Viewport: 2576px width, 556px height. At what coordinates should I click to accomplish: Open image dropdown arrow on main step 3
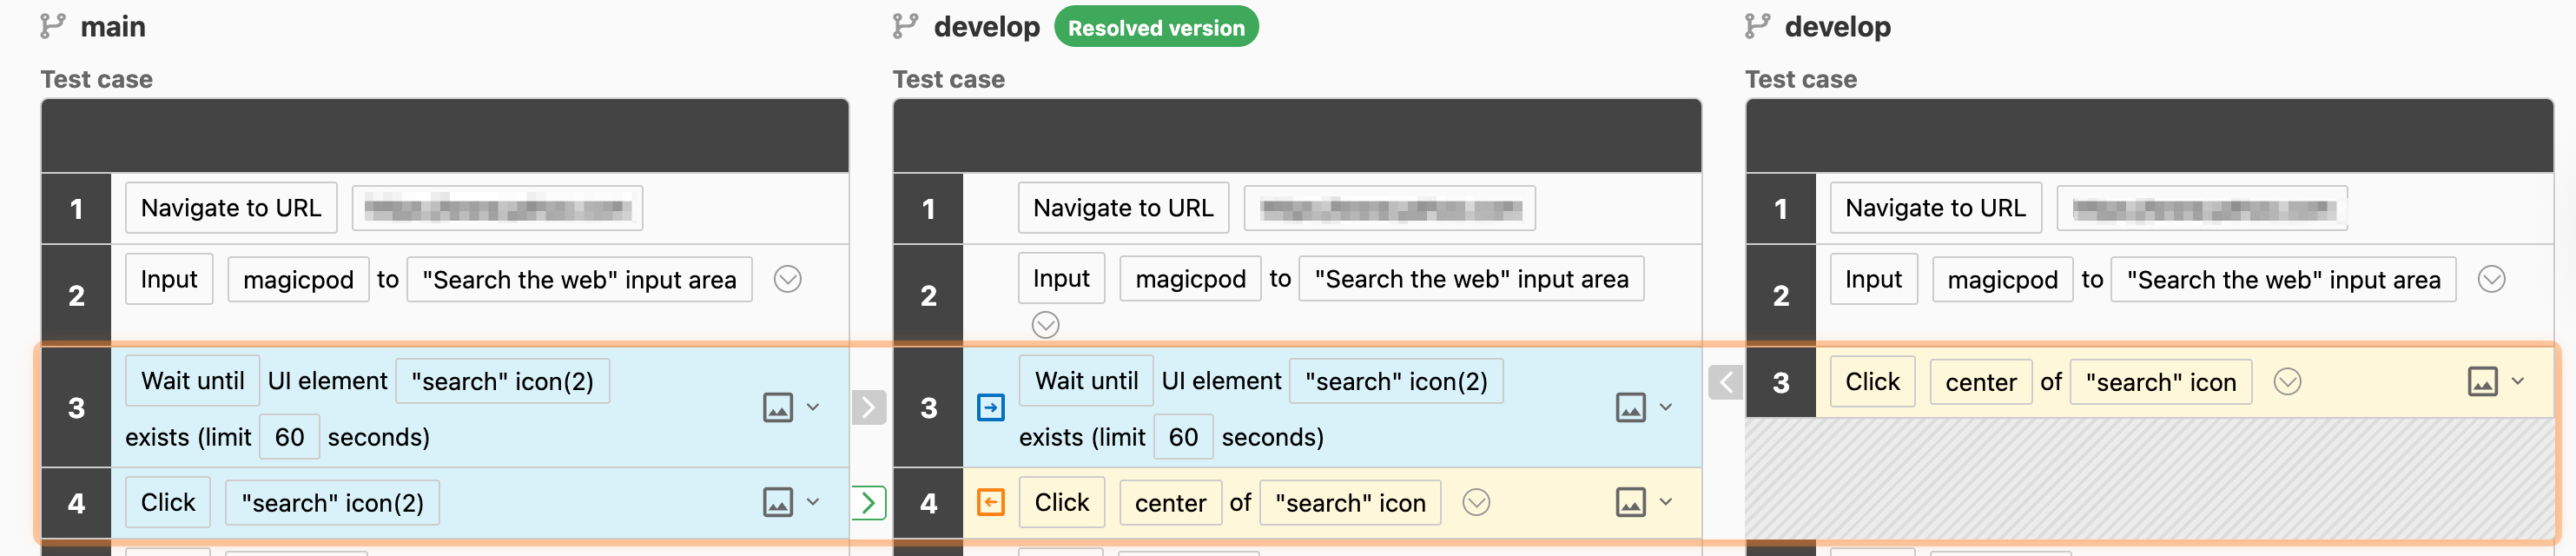point(813,408)
